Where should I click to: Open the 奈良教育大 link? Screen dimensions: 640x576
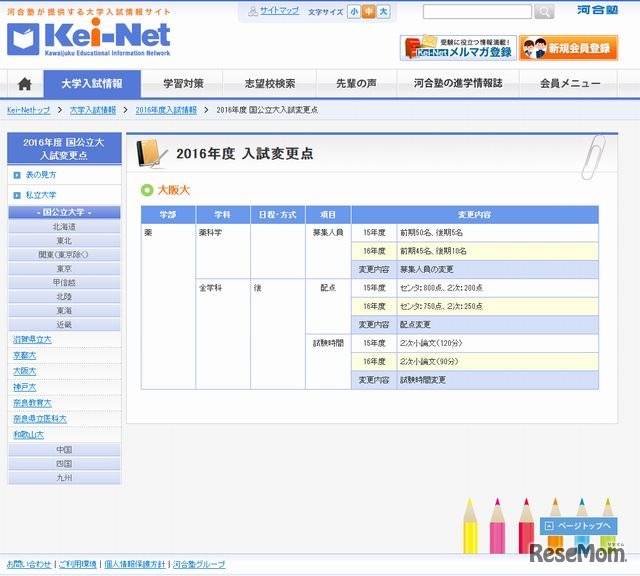click(32, 403)
